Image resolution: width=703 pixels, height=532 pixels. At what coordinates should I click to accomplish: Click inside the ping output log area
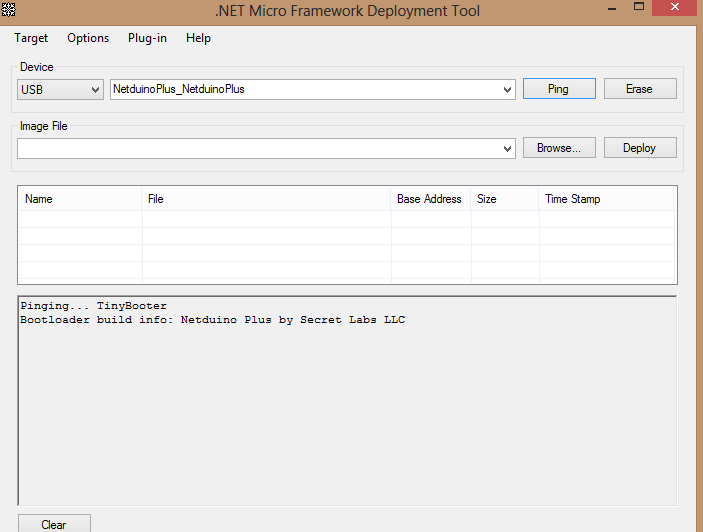tap(346, 410)
